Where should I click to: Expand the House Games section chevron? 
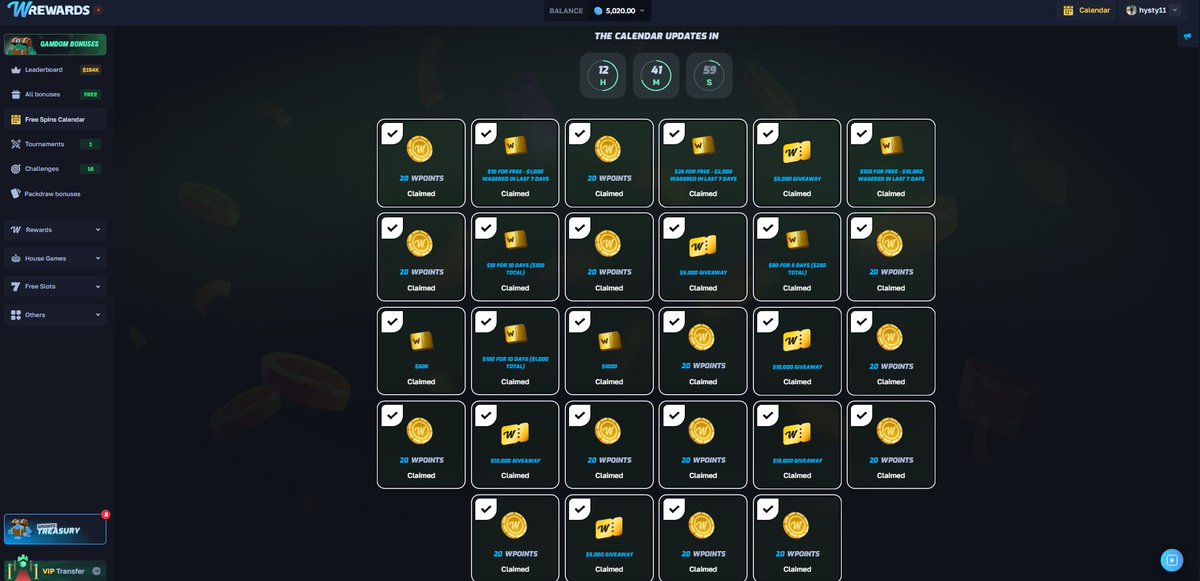coord(98,258)
